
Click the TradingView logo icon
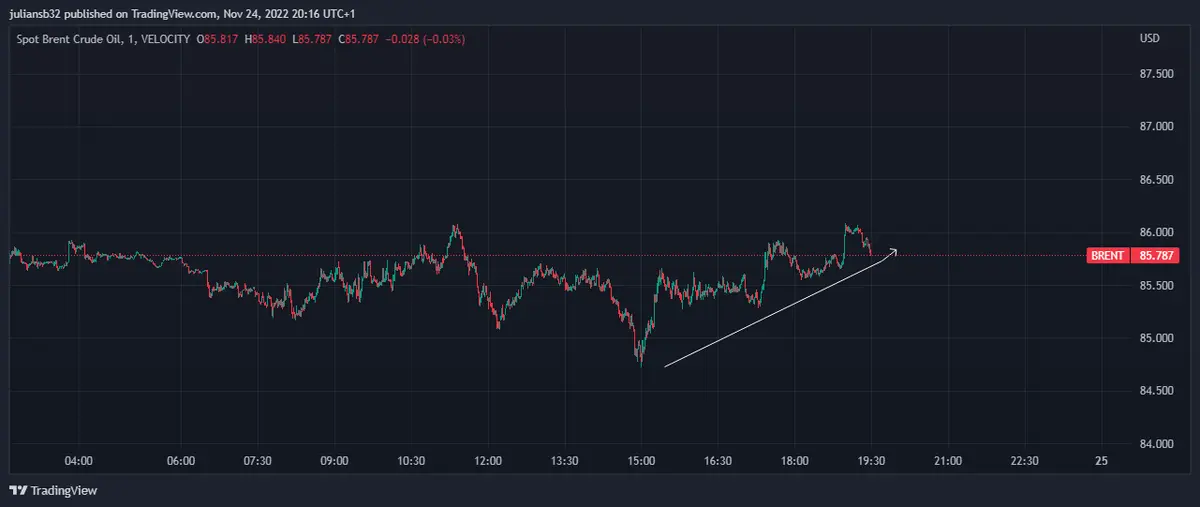point(18,490)
